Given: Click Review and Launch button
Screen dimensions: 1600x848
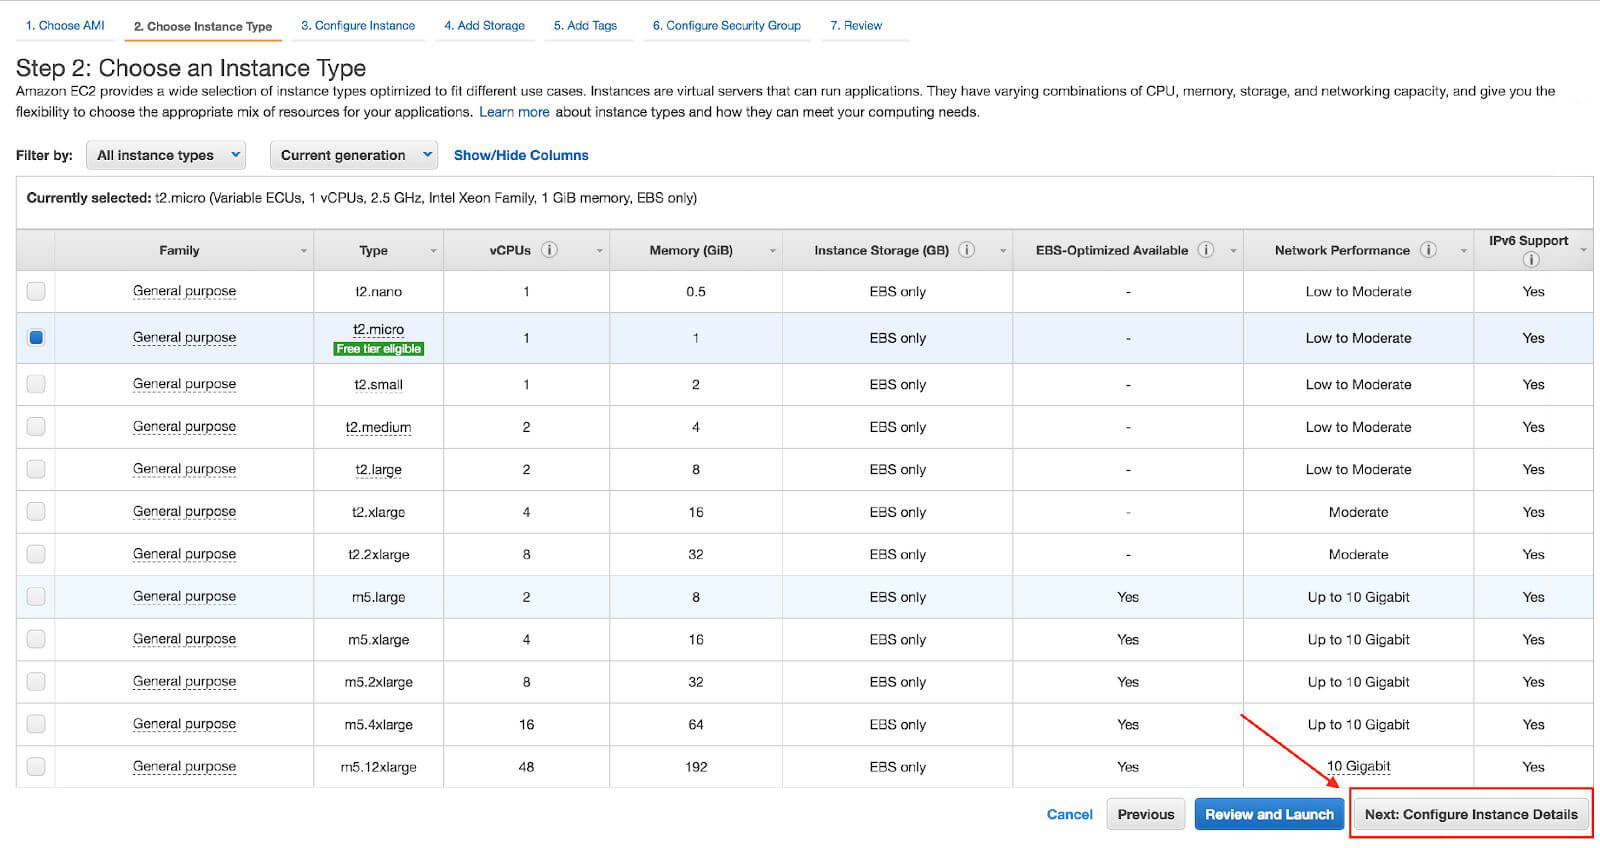Looking at the screenshot, I should point(1269,814).
